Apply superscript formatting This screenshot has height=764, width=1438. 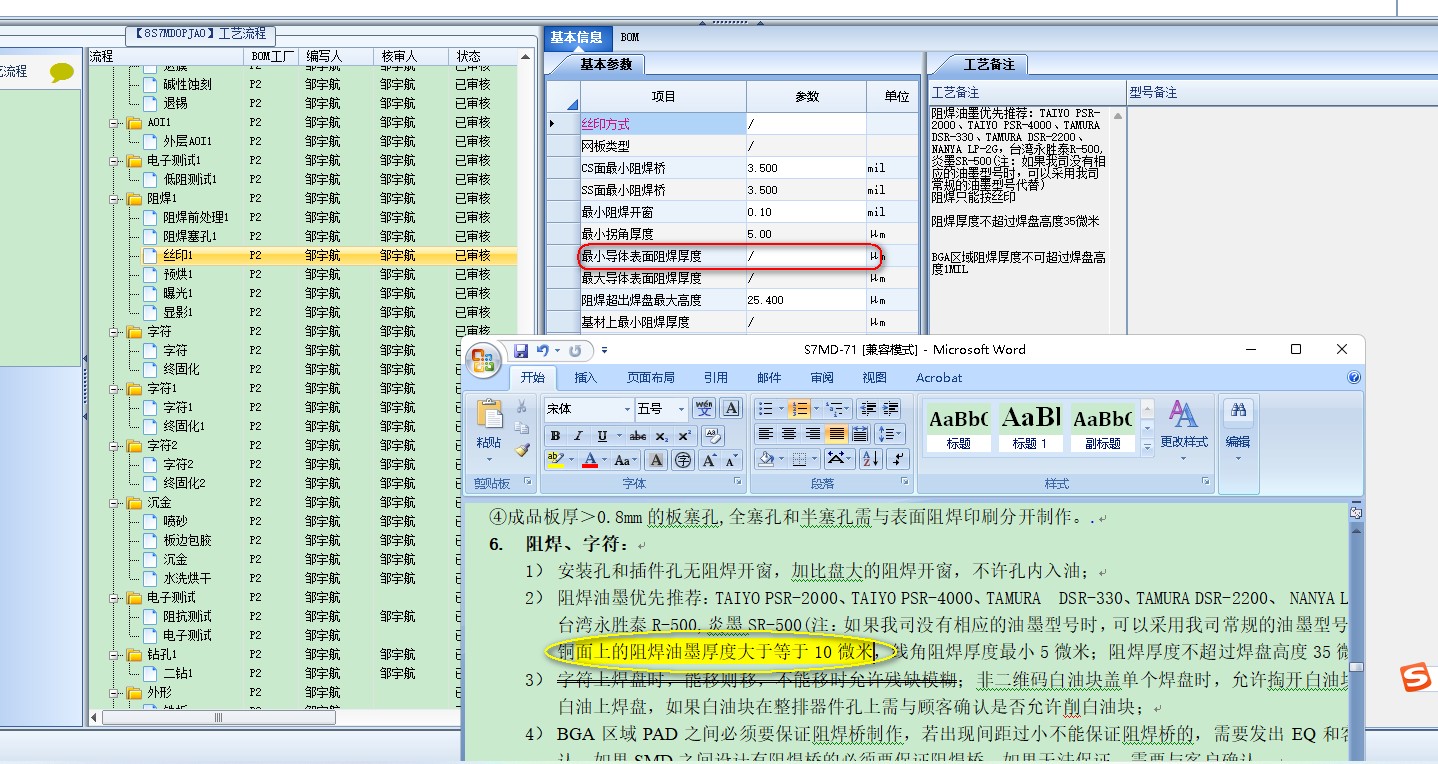pos(684,436)
